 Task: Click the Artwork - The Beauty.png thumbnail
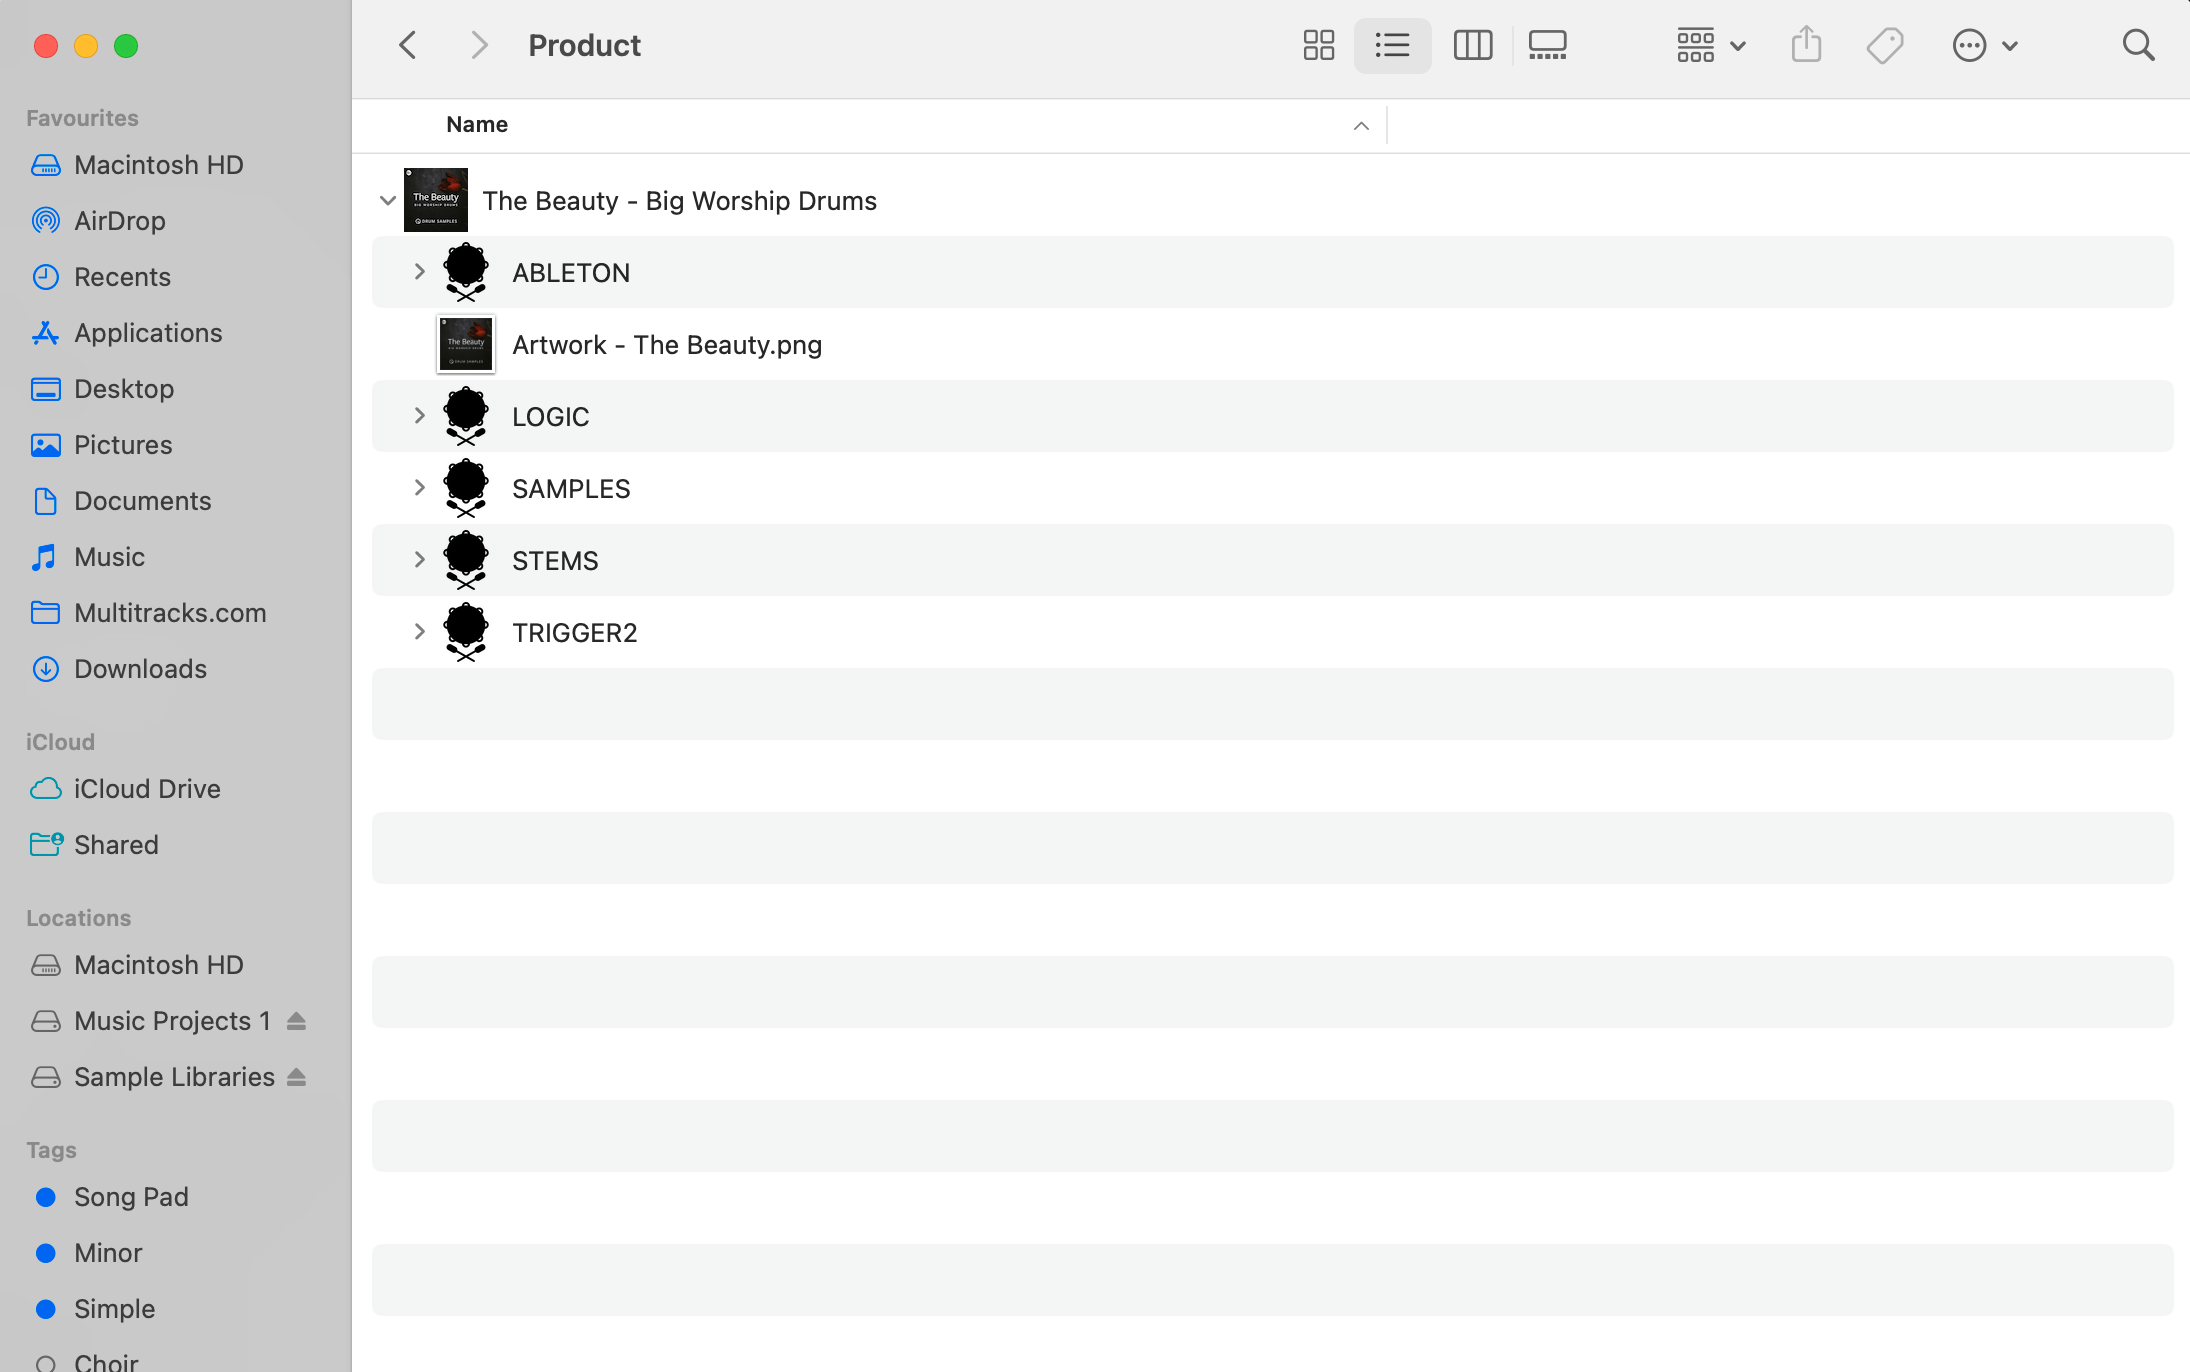click(x=466, y=344)
